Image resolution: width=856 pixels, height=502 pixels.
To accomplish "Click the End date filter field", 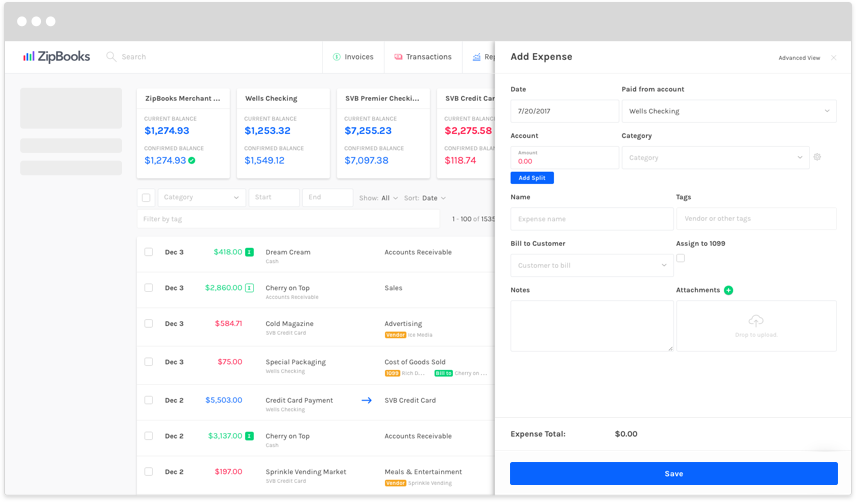I will (x=328, y=198).
